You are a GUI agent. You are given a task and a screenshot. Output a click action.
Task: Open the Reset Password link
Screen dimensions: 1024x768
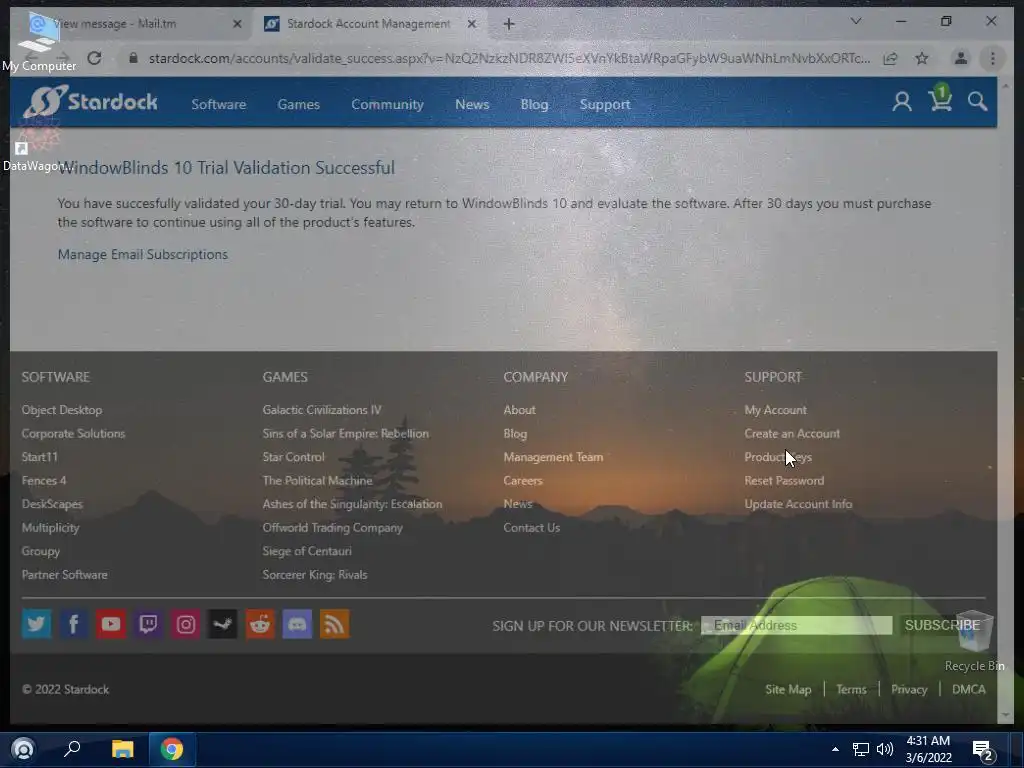784,481
